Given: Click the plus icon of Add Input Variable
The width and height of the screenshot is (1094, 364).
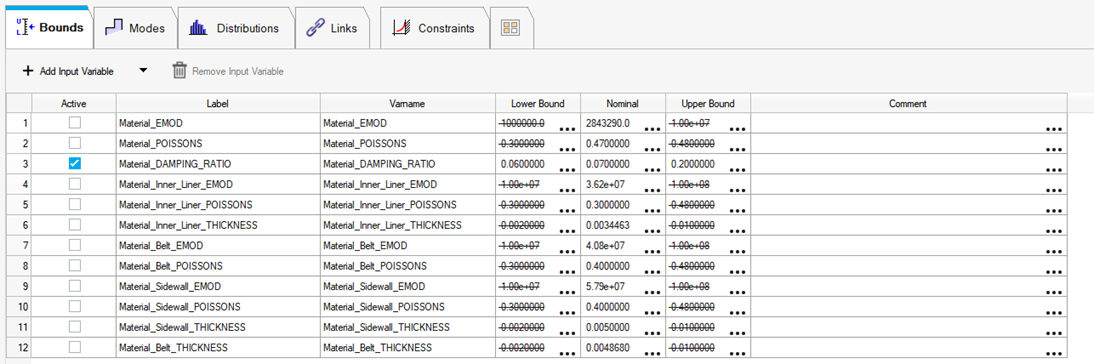Looking at the screenshot, I should tap(28, 71).
